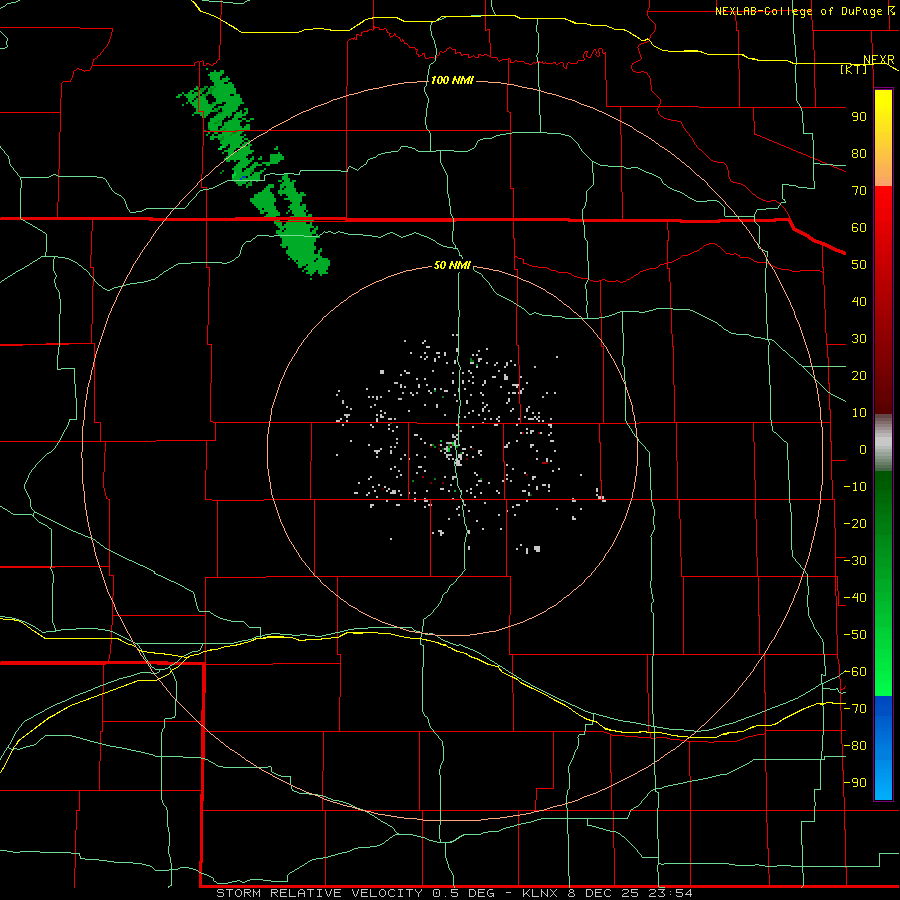The image size is (900, 900).
Task: Click the positive 10 knot scale label
Action: click(x=859, y=413)
